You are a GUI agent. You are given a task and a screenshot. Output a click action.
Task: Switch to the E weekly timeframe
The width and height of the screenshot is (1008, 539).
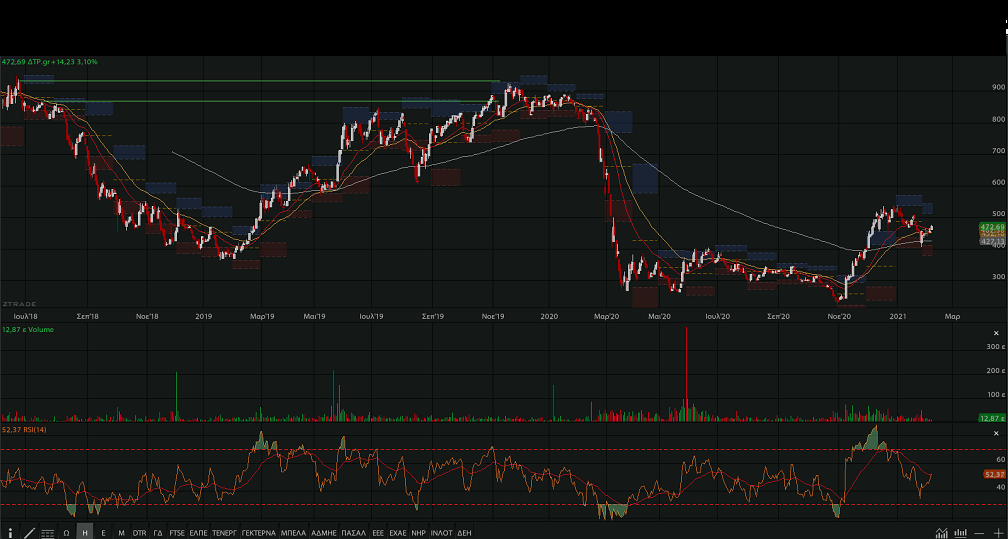(103, 532)
